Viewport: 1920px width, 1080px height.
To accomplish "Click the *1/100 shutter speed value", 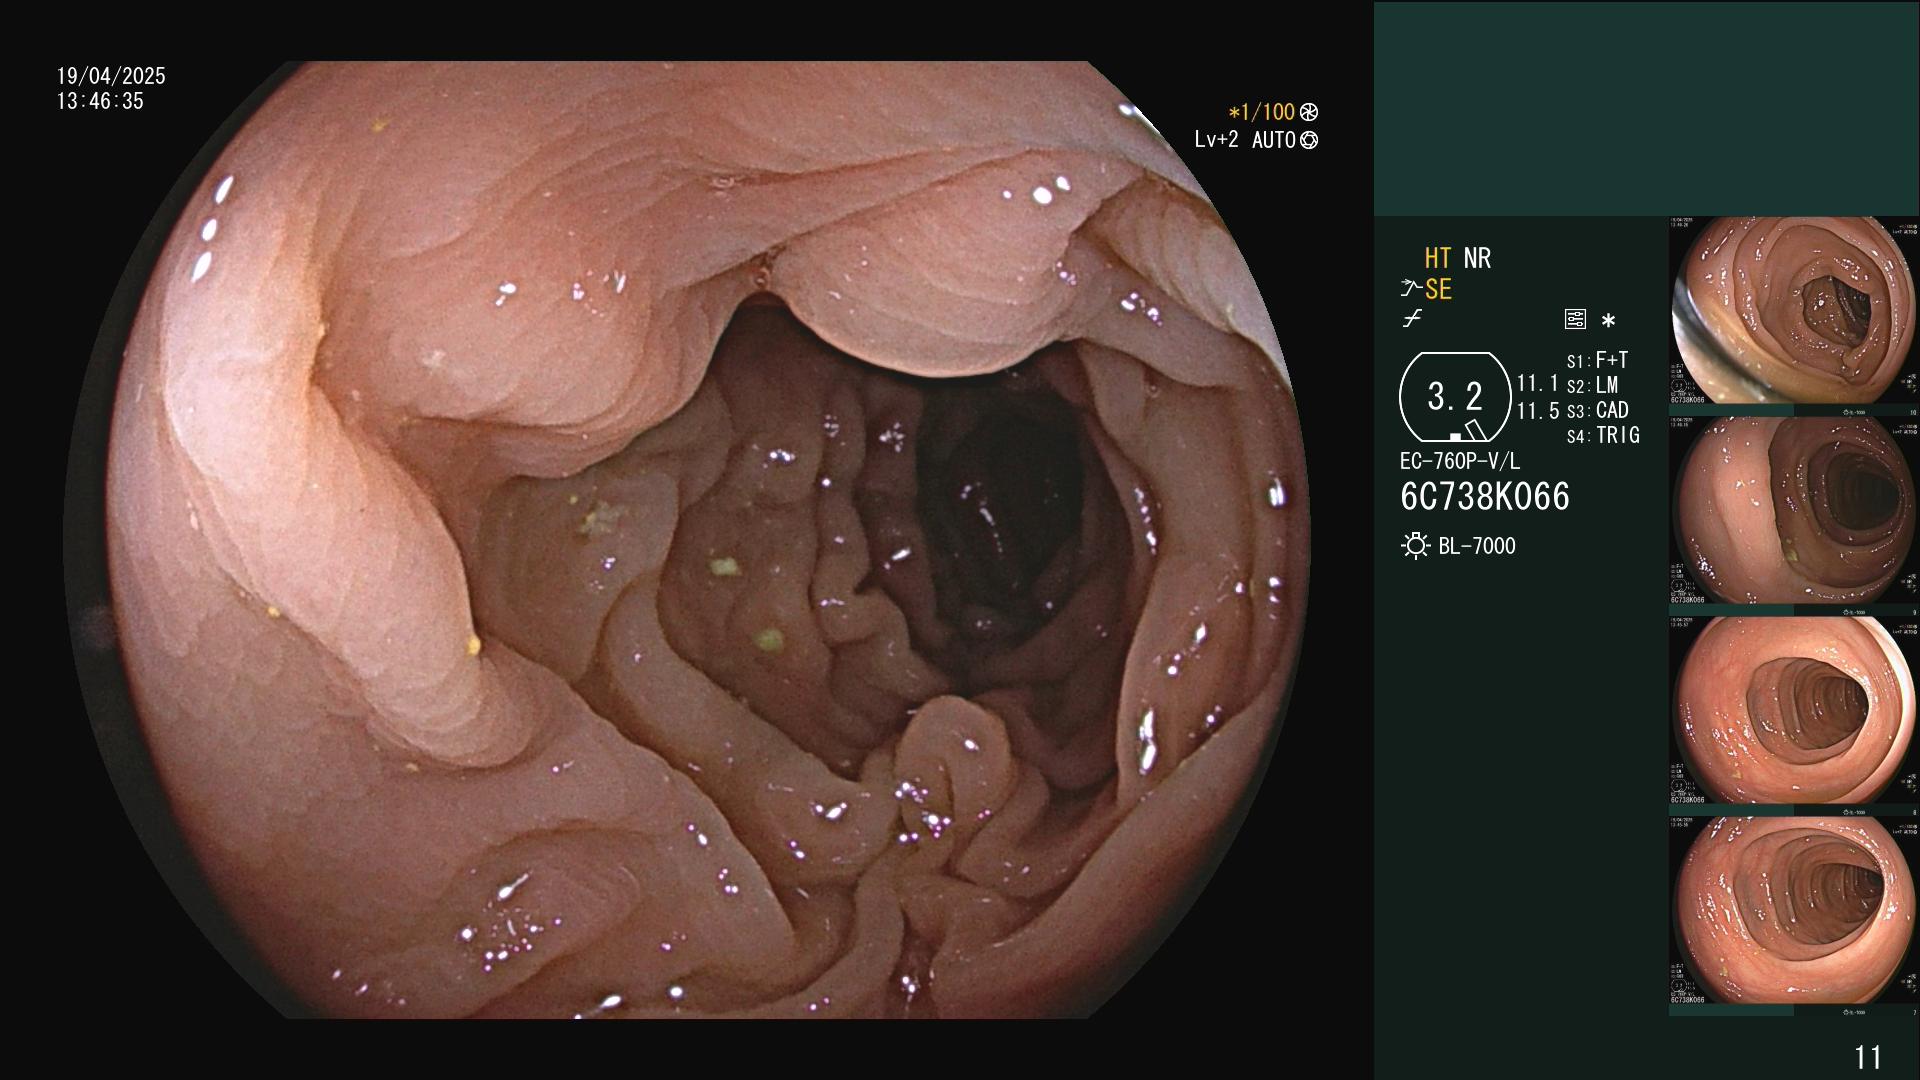I will tap(1261, 113).
